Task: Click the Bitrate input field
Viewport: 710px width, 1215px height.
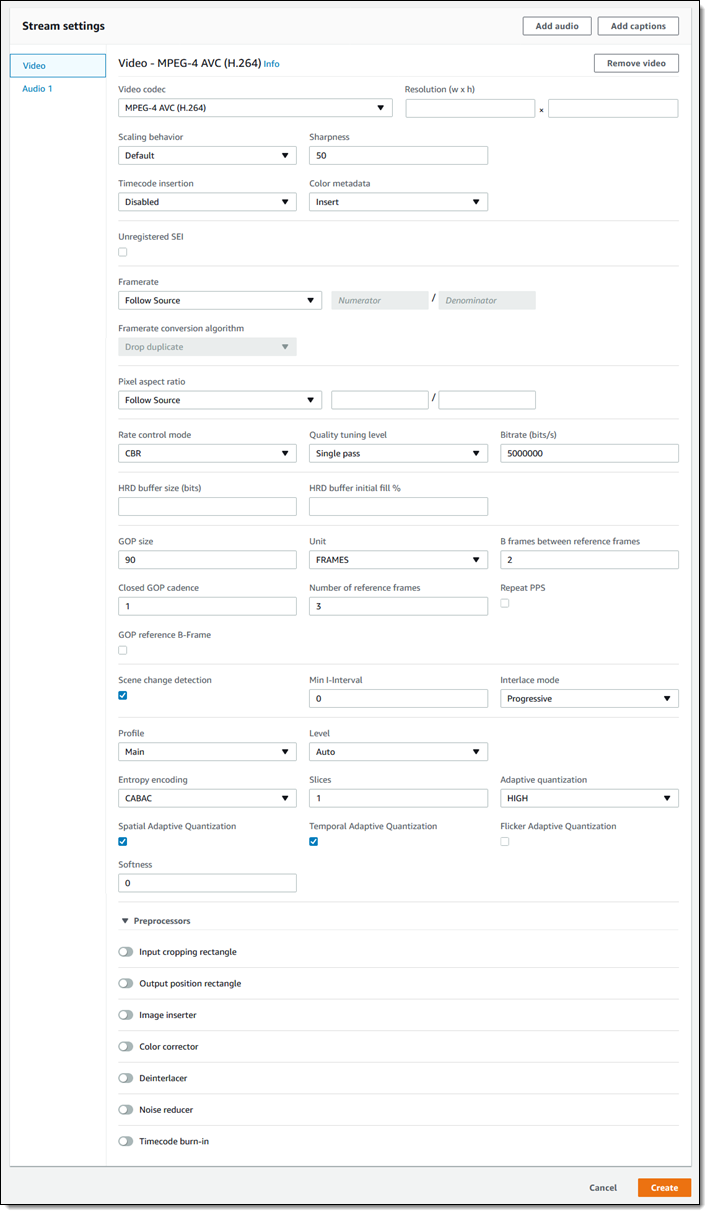Action: [x=589, y=453]
